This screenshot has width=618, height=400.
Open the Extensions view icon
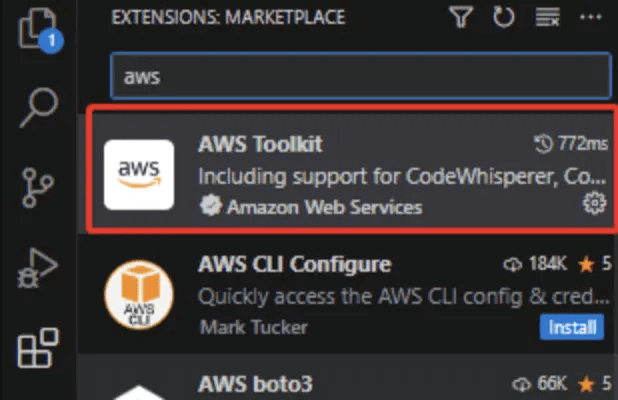(38, 348)
